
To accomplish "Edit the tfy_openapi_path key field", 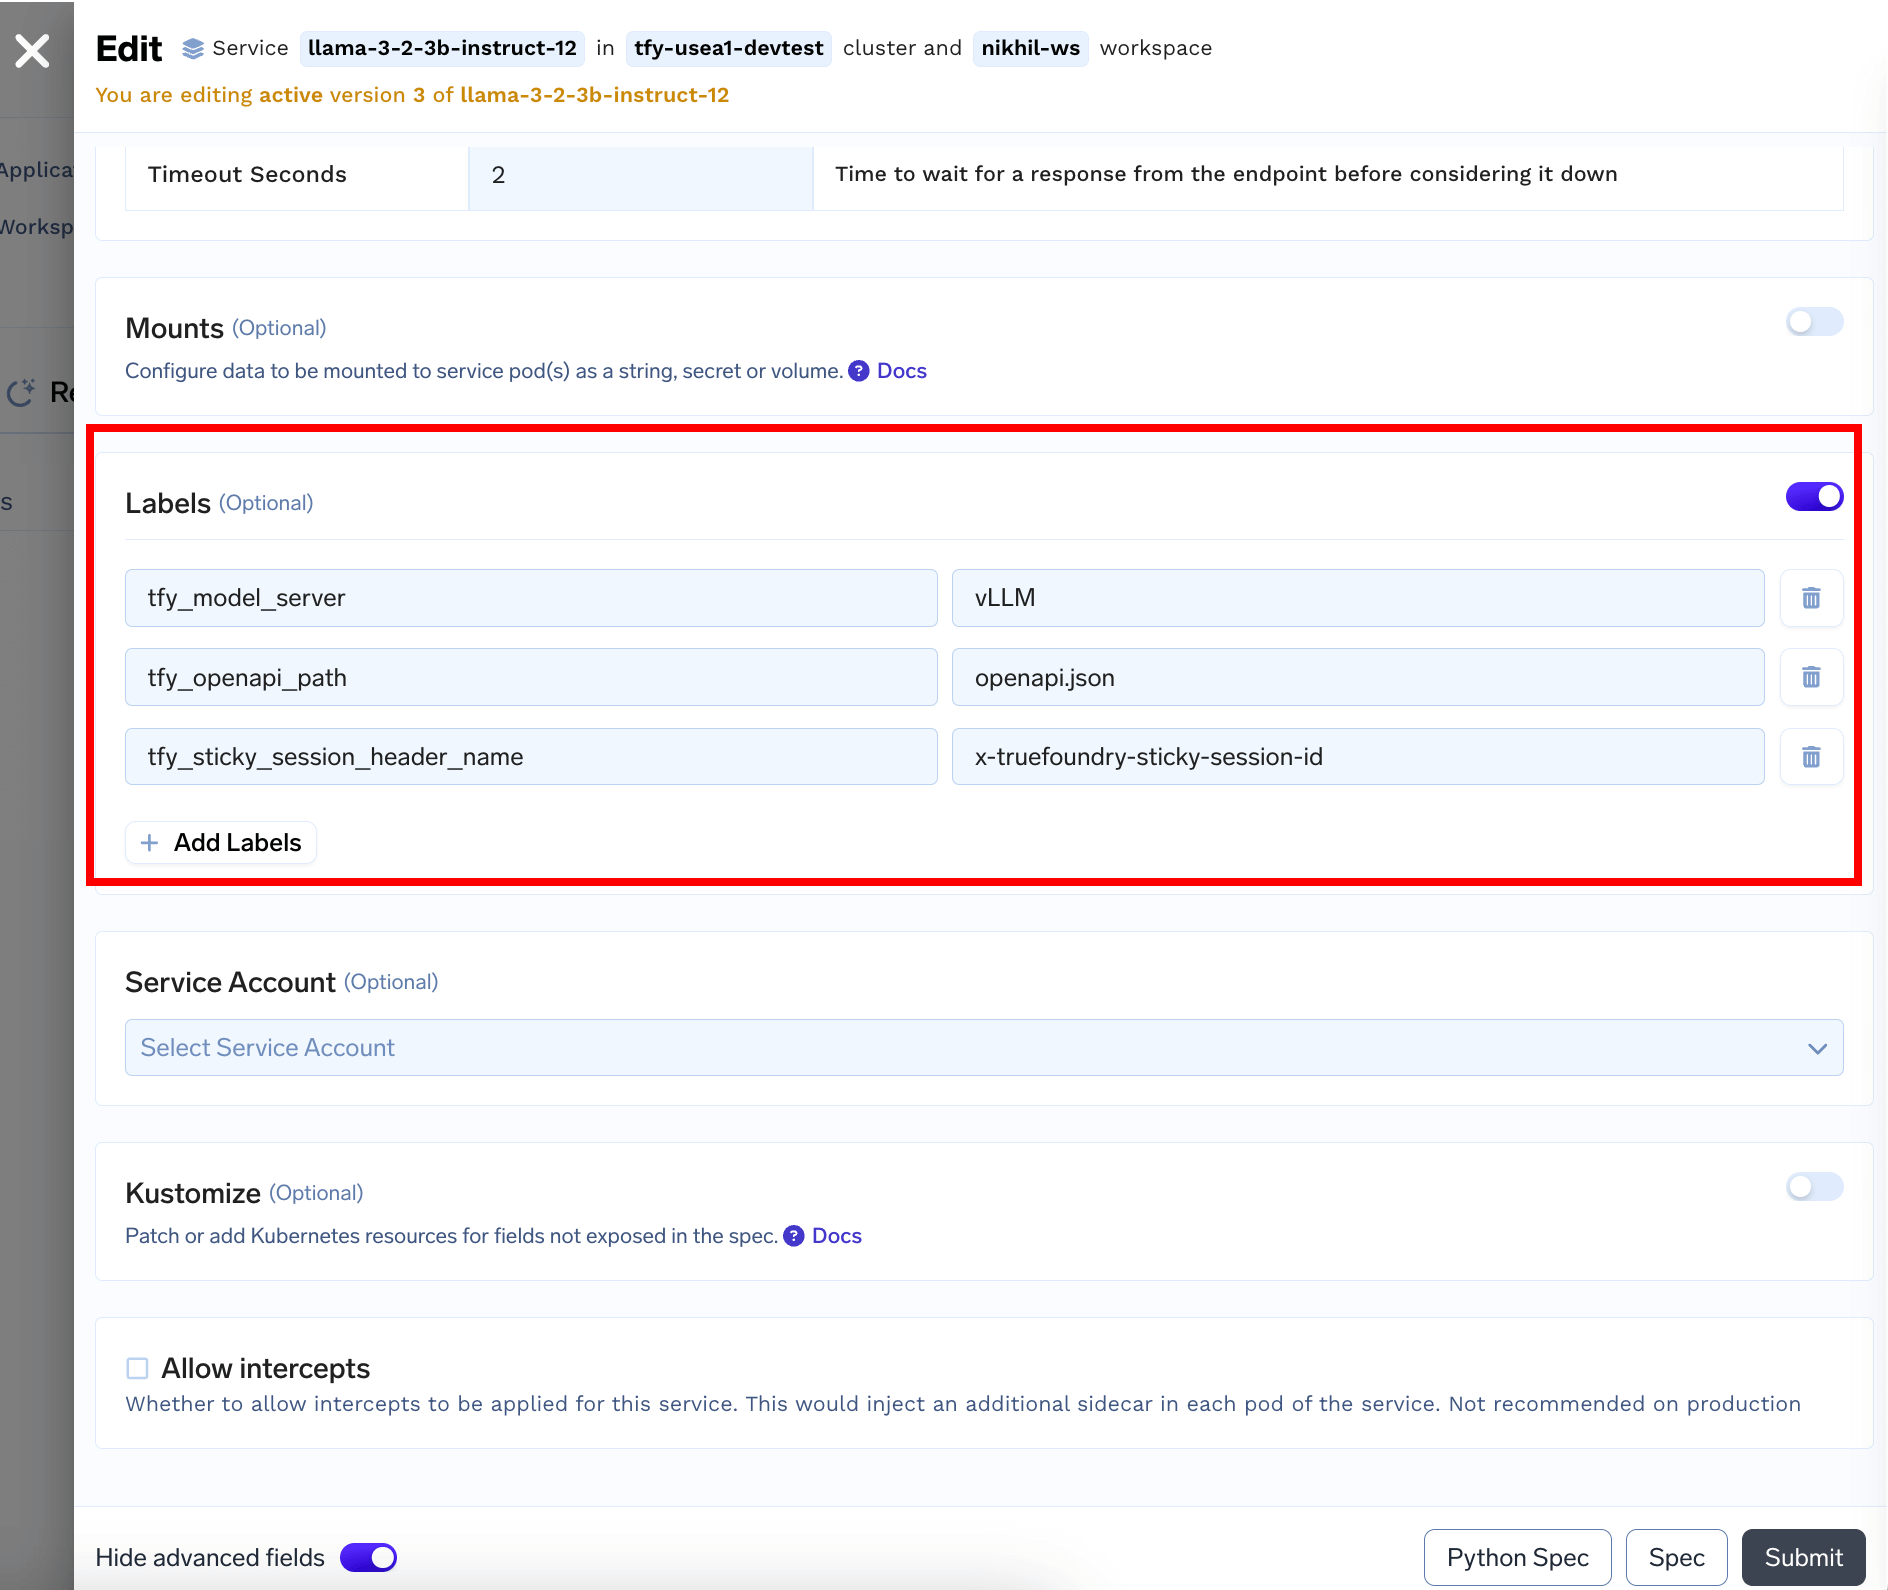I will (531, 677).
